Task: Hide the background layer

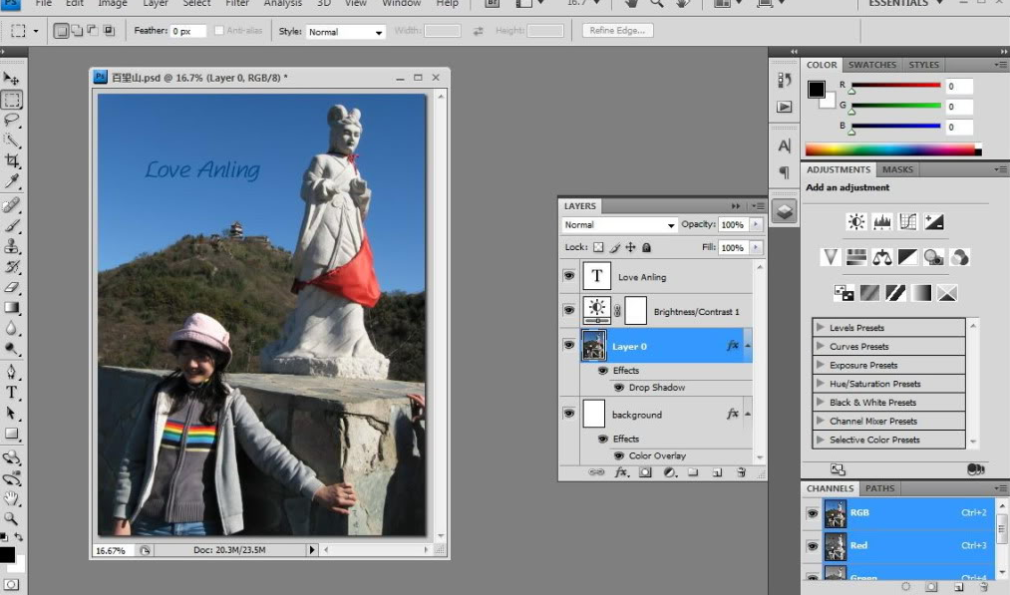Action: pyautogui.click(x=569, y=413)
